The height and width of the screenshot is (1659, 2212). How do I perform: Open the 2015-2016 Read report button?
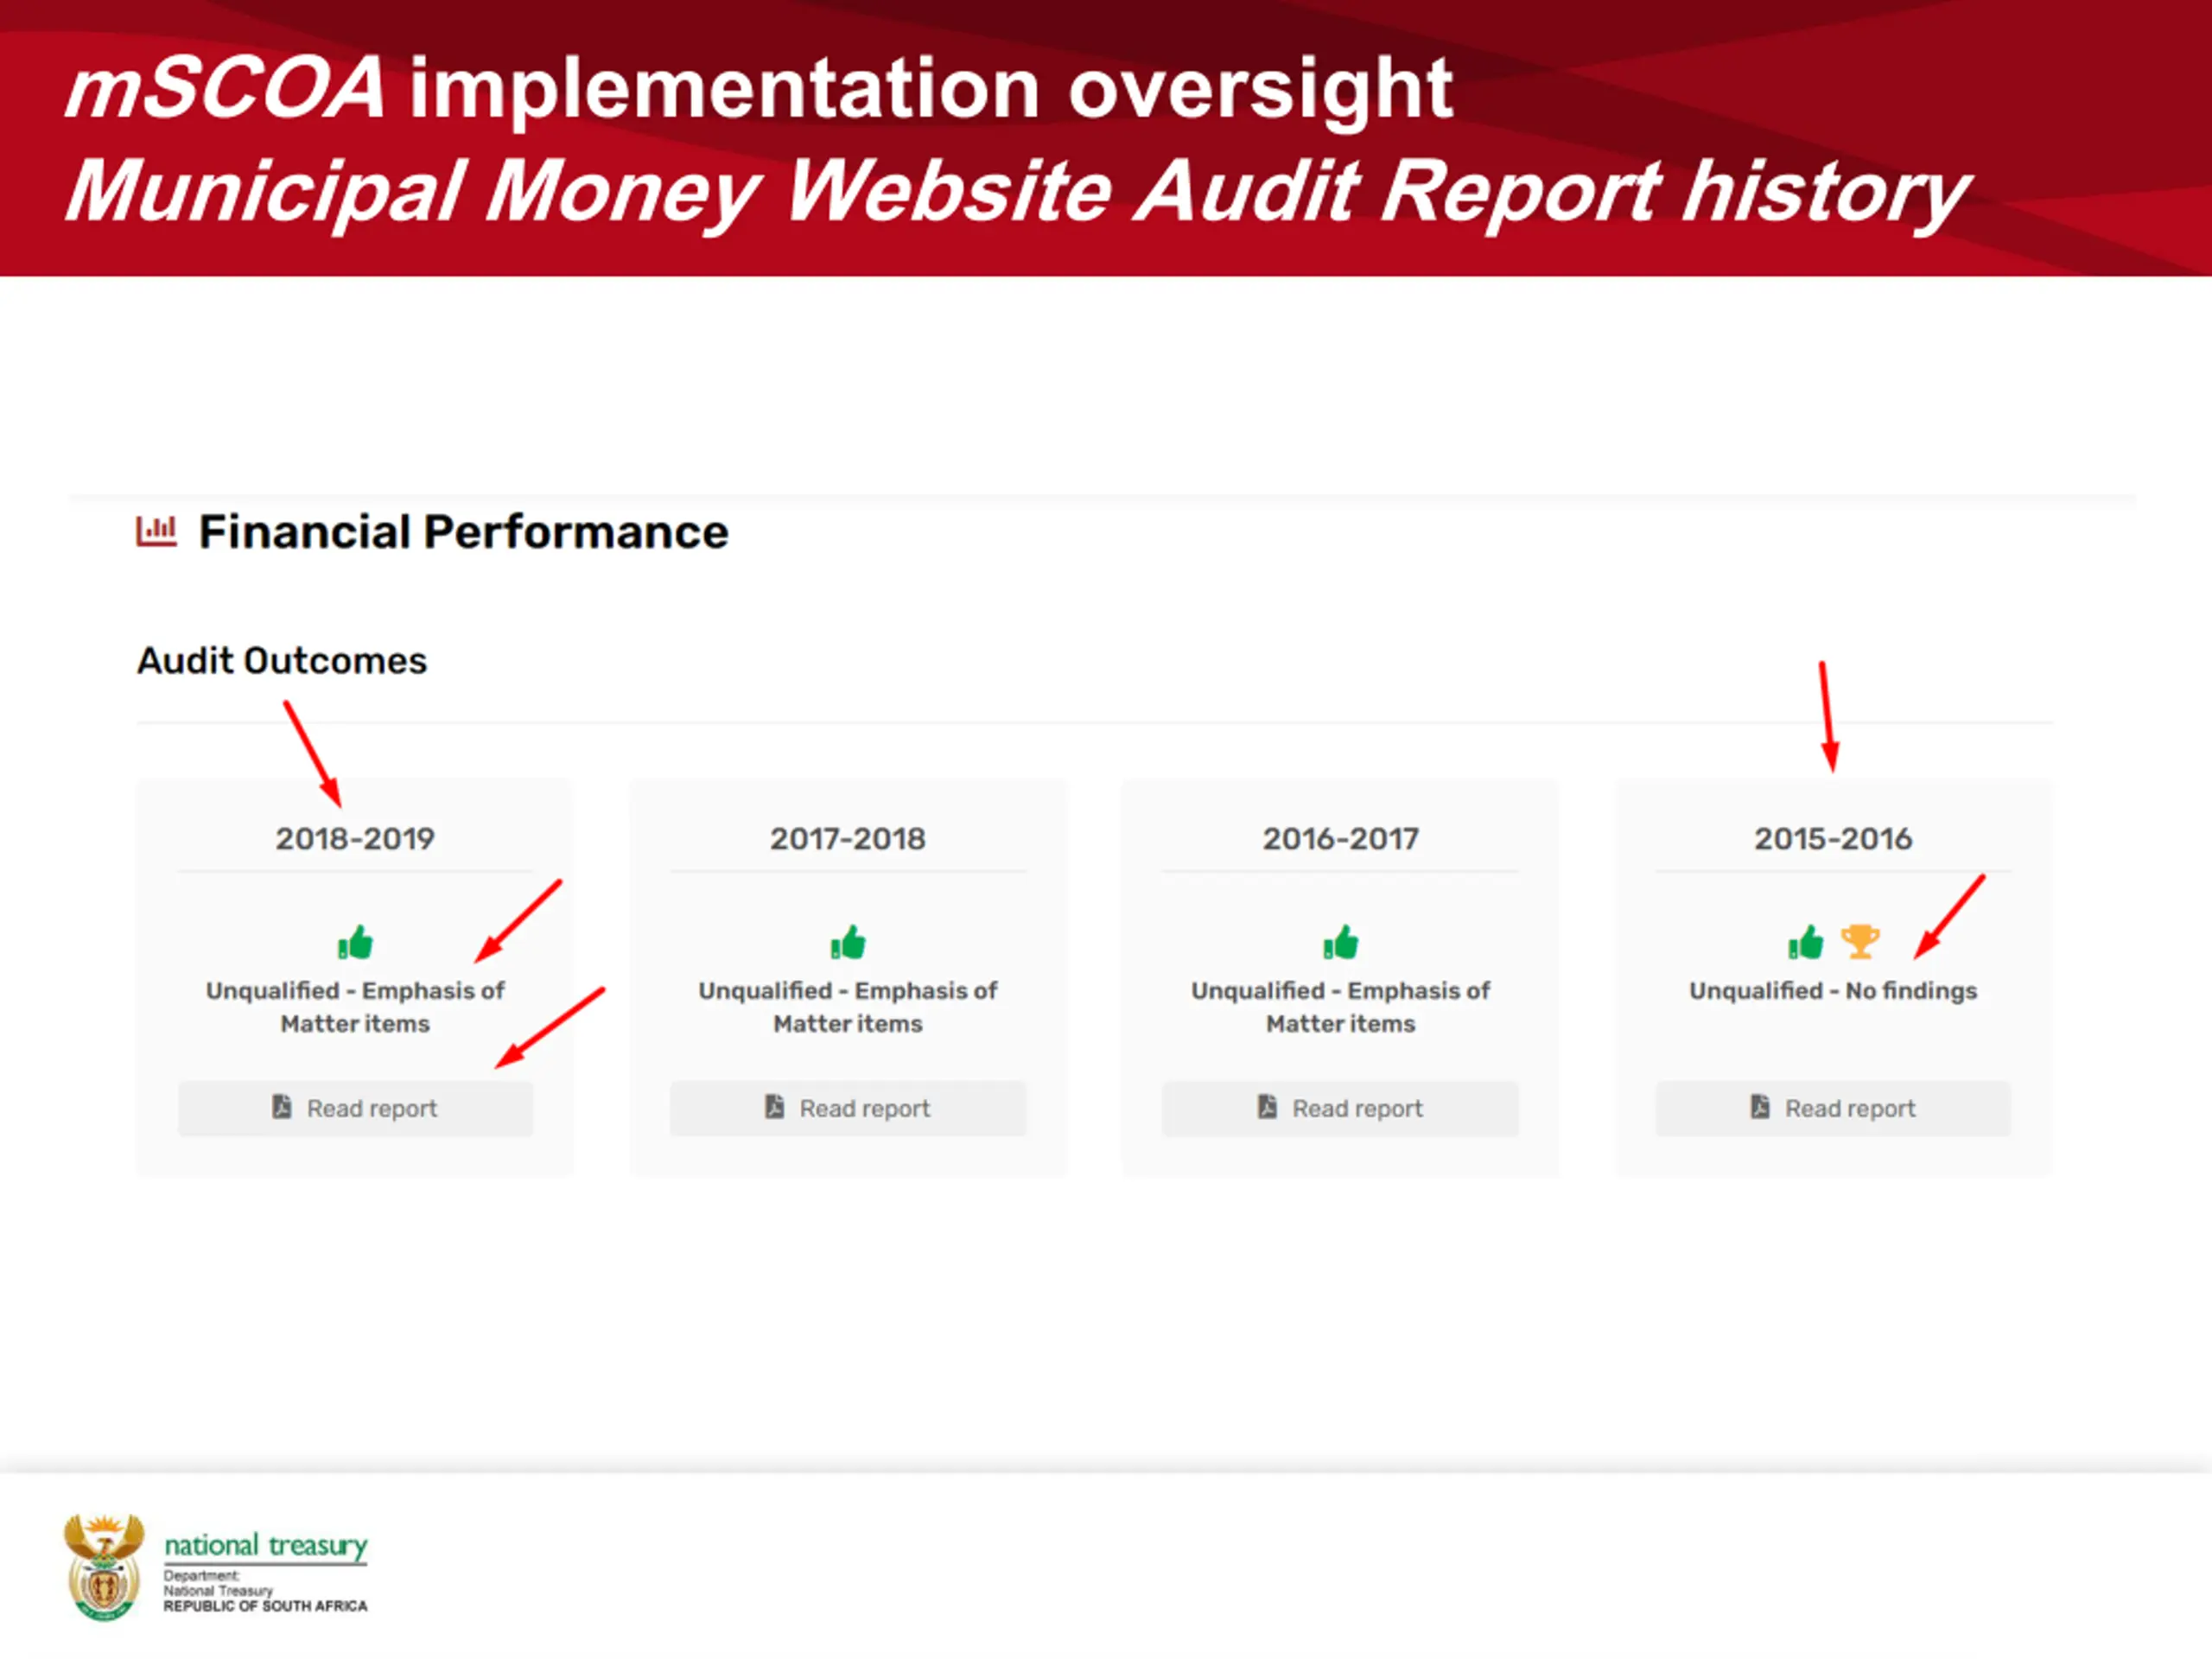(1833, 1108)
